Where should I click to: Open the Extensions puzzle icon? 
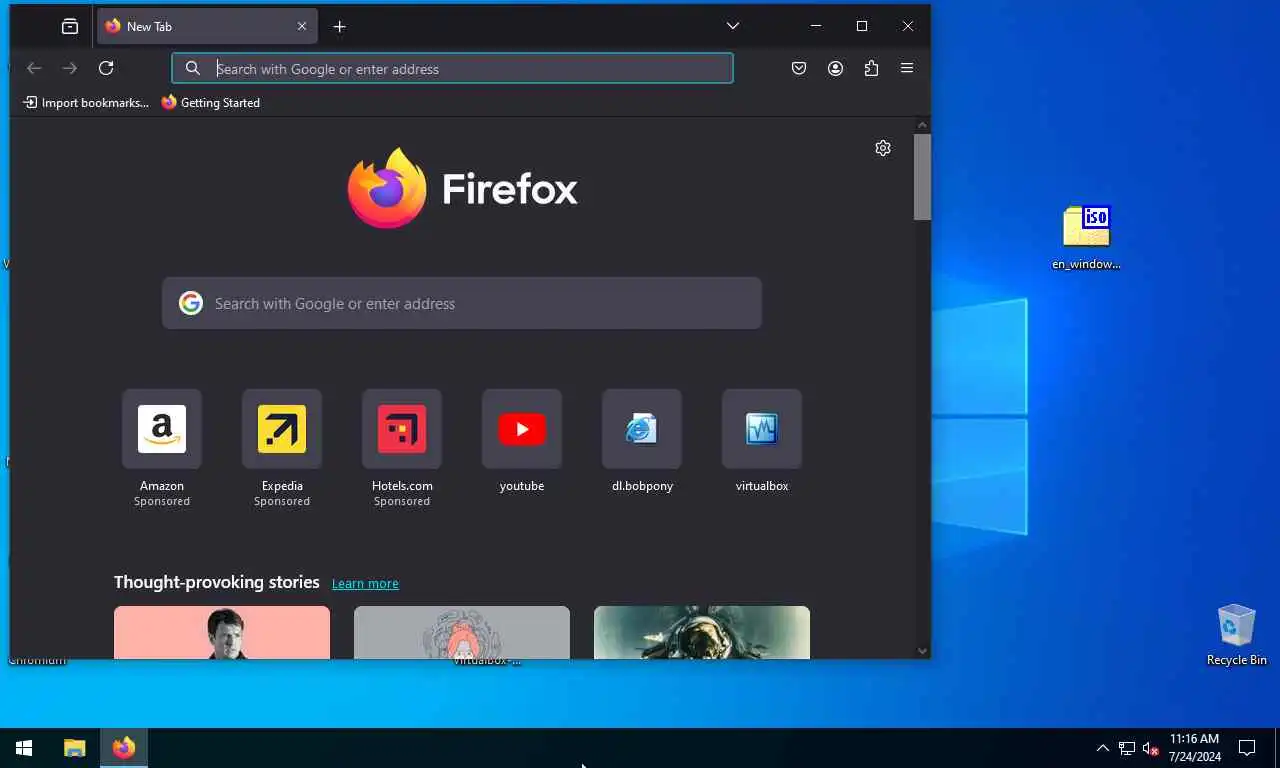tap(871, 68)
